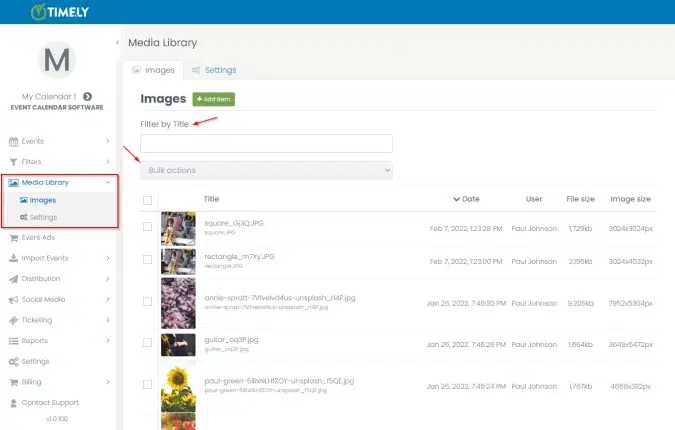Select Settings under Media Library
Screen dimensions: 675x430
[43, 217]
